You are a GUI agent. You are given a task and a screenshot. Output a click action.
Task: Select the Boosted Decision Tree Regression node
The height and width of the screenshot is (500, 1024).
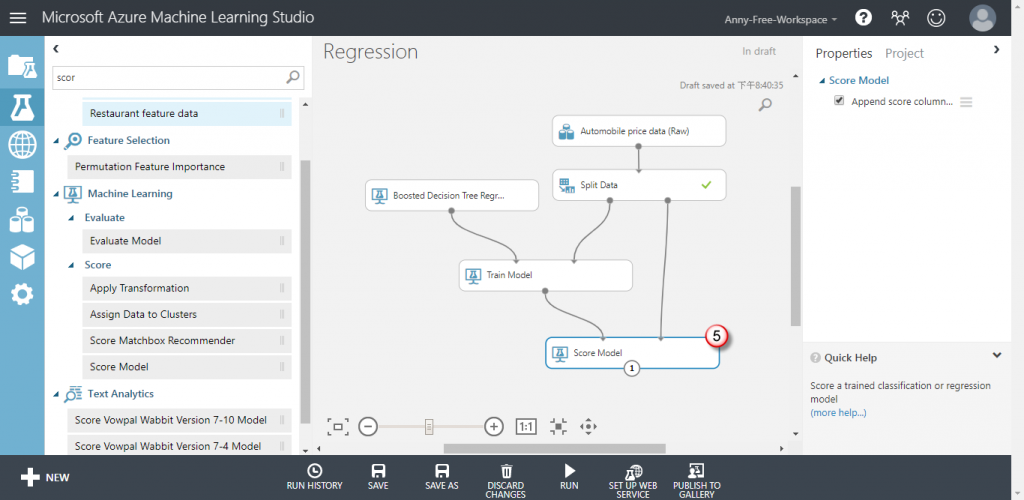coord(452,195)
